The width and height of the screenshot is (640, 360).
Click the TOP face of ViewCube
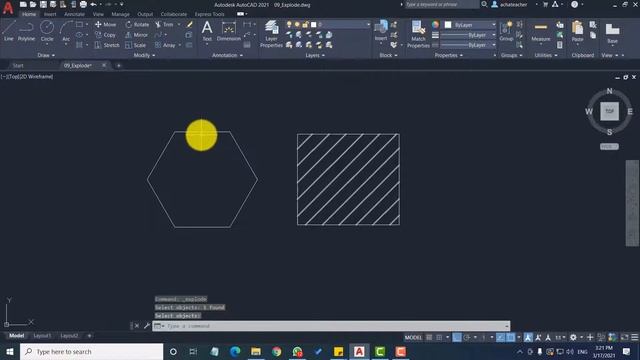[x=609, y=111]
